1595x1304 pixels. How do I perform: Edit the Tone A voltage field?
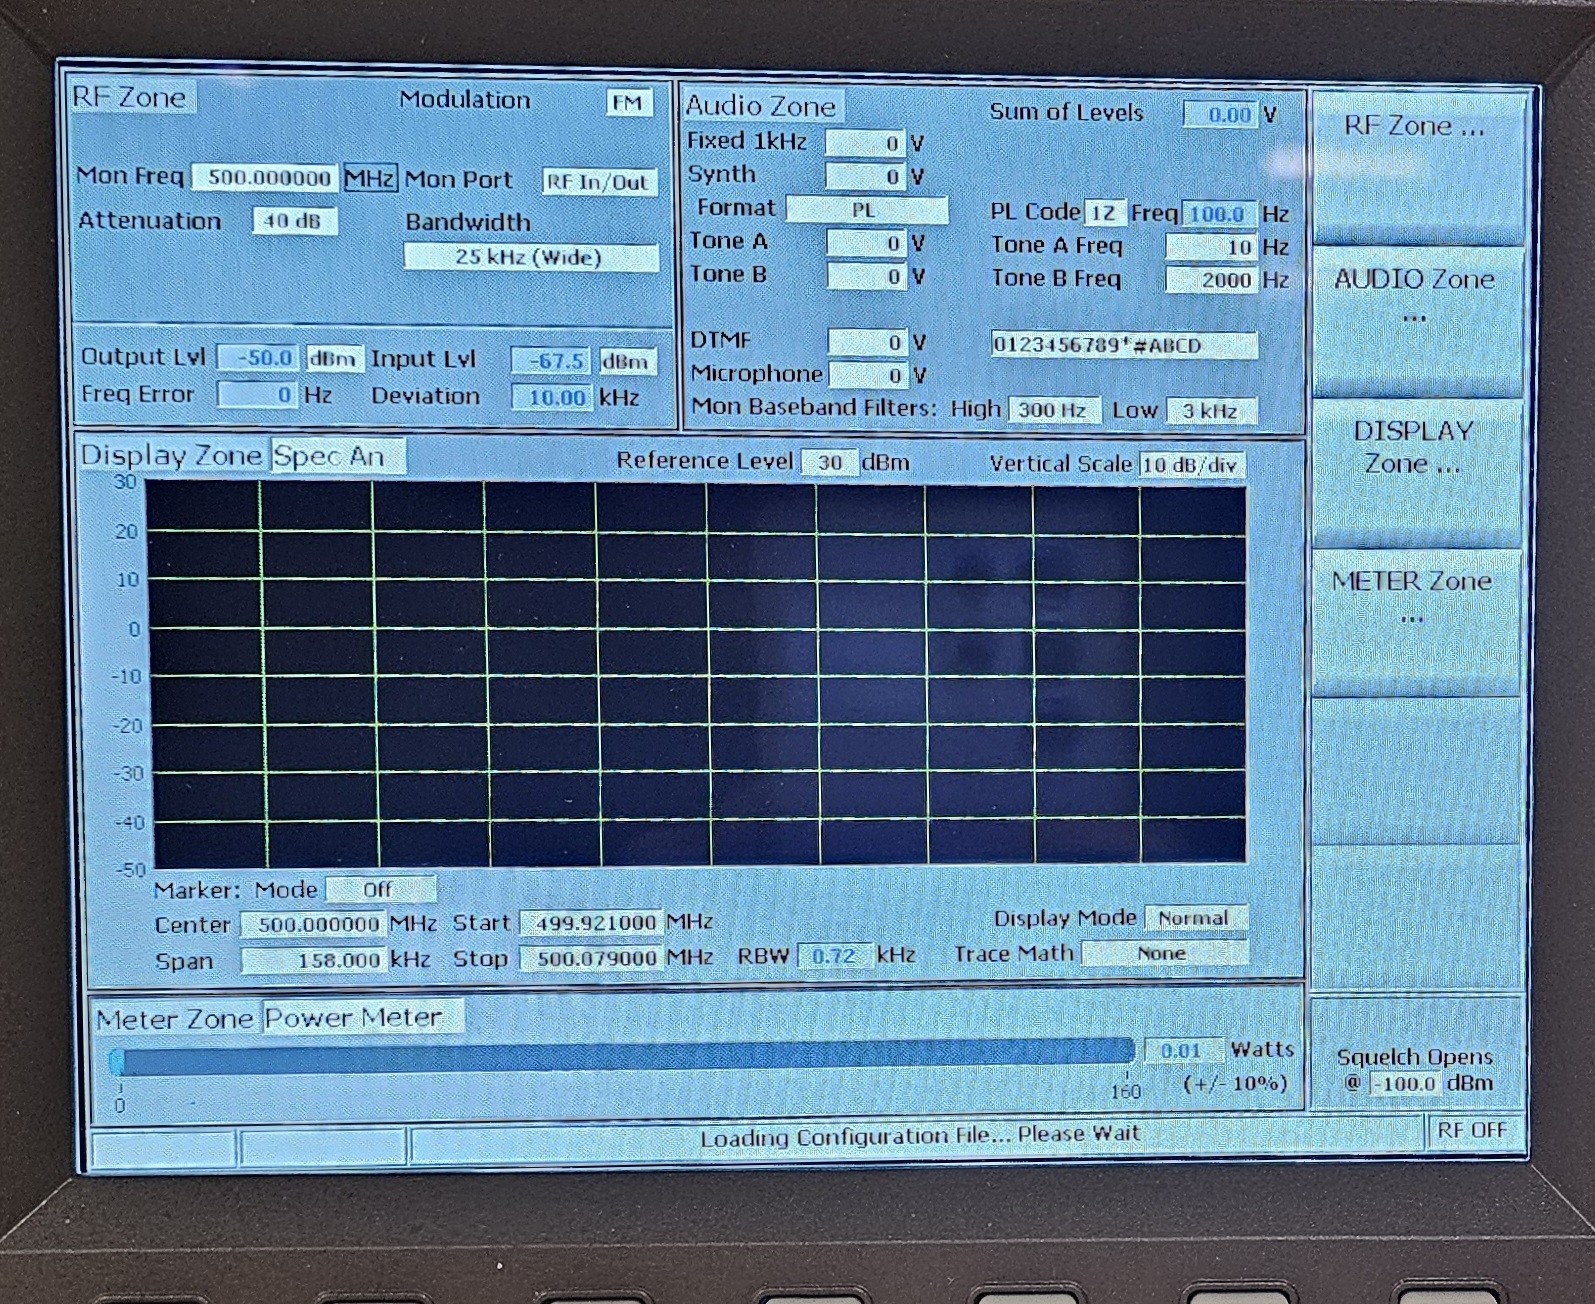point(866,243)
